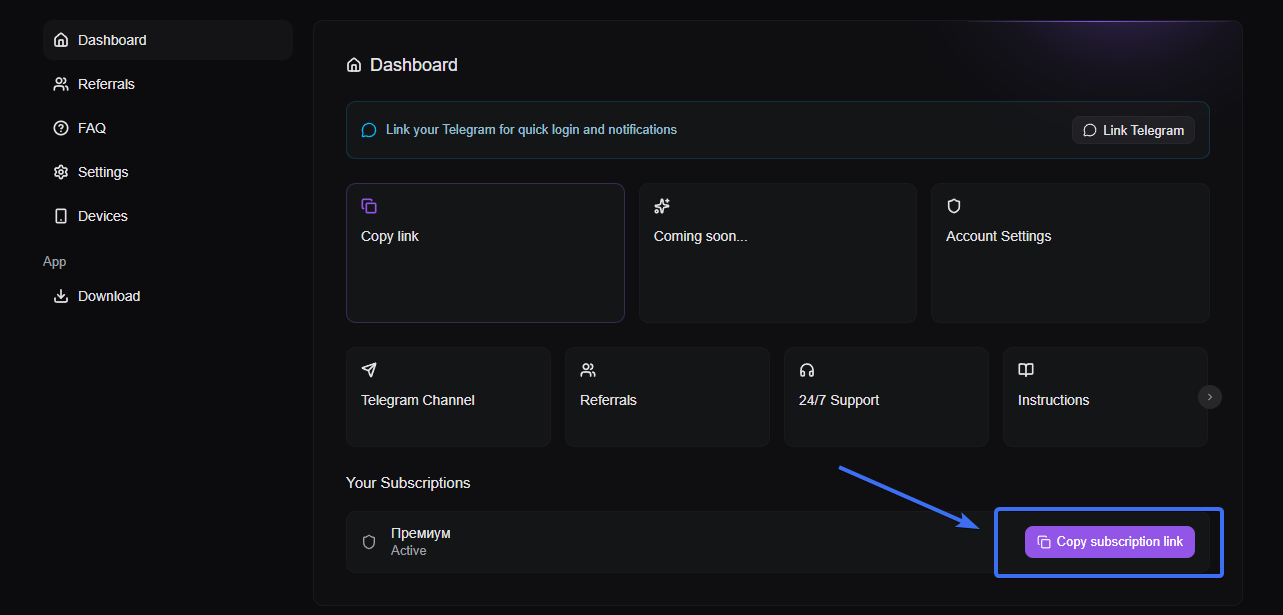
Task: Click the paper plane icon on Telegram Channel card
Action: [369, 370]
